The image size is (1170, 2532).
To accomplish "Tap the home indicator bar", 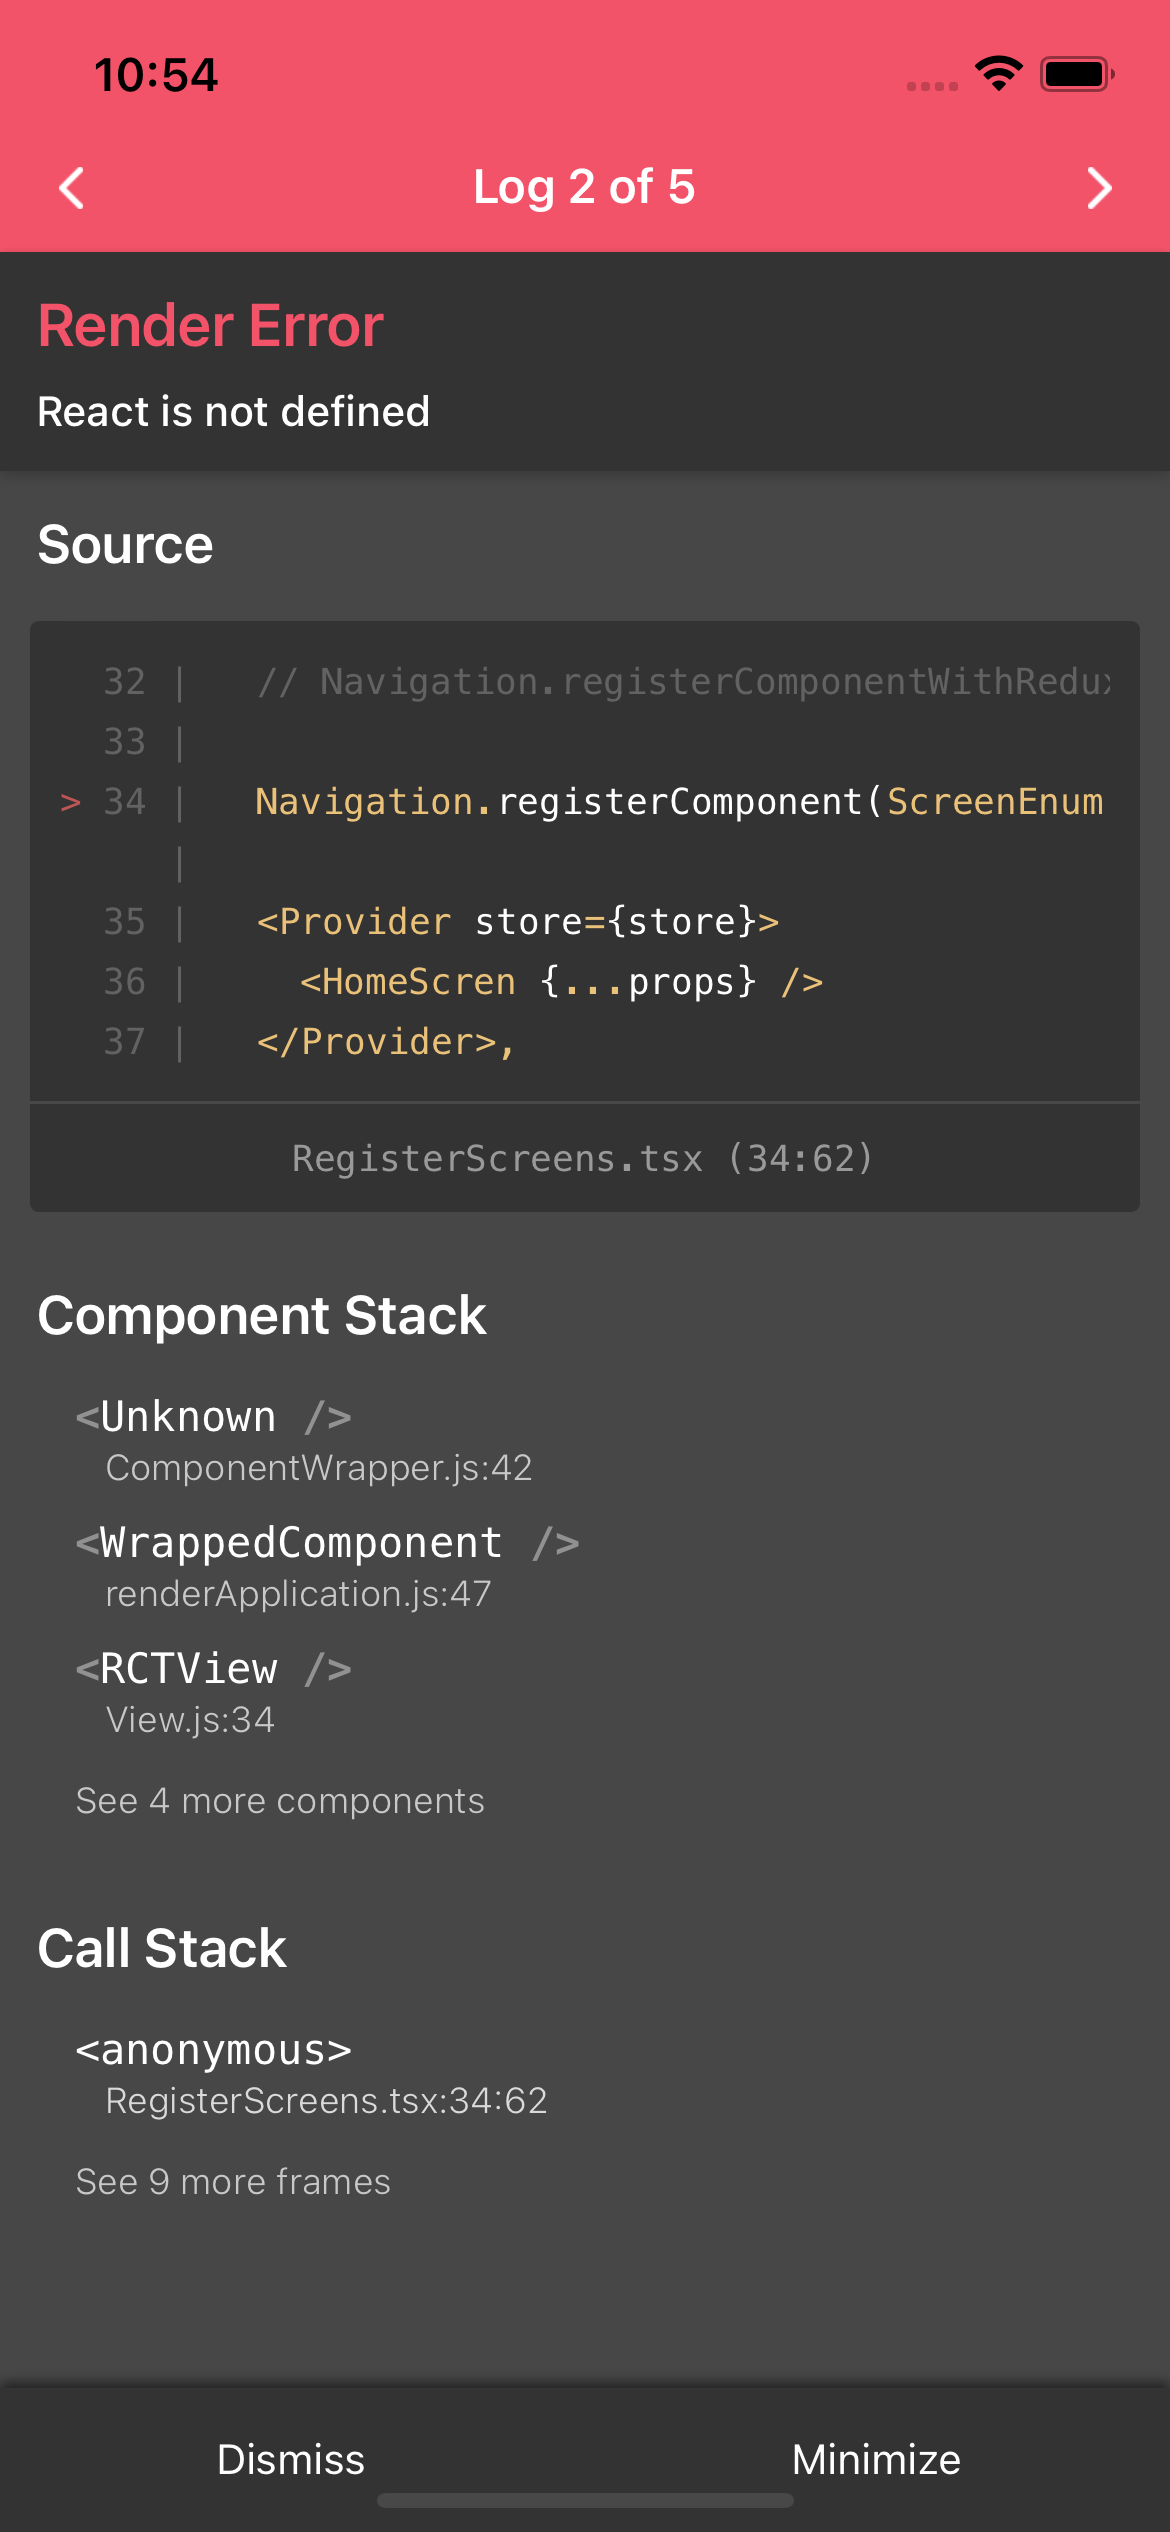I will pyautogui.click(x=585, y=2500).
